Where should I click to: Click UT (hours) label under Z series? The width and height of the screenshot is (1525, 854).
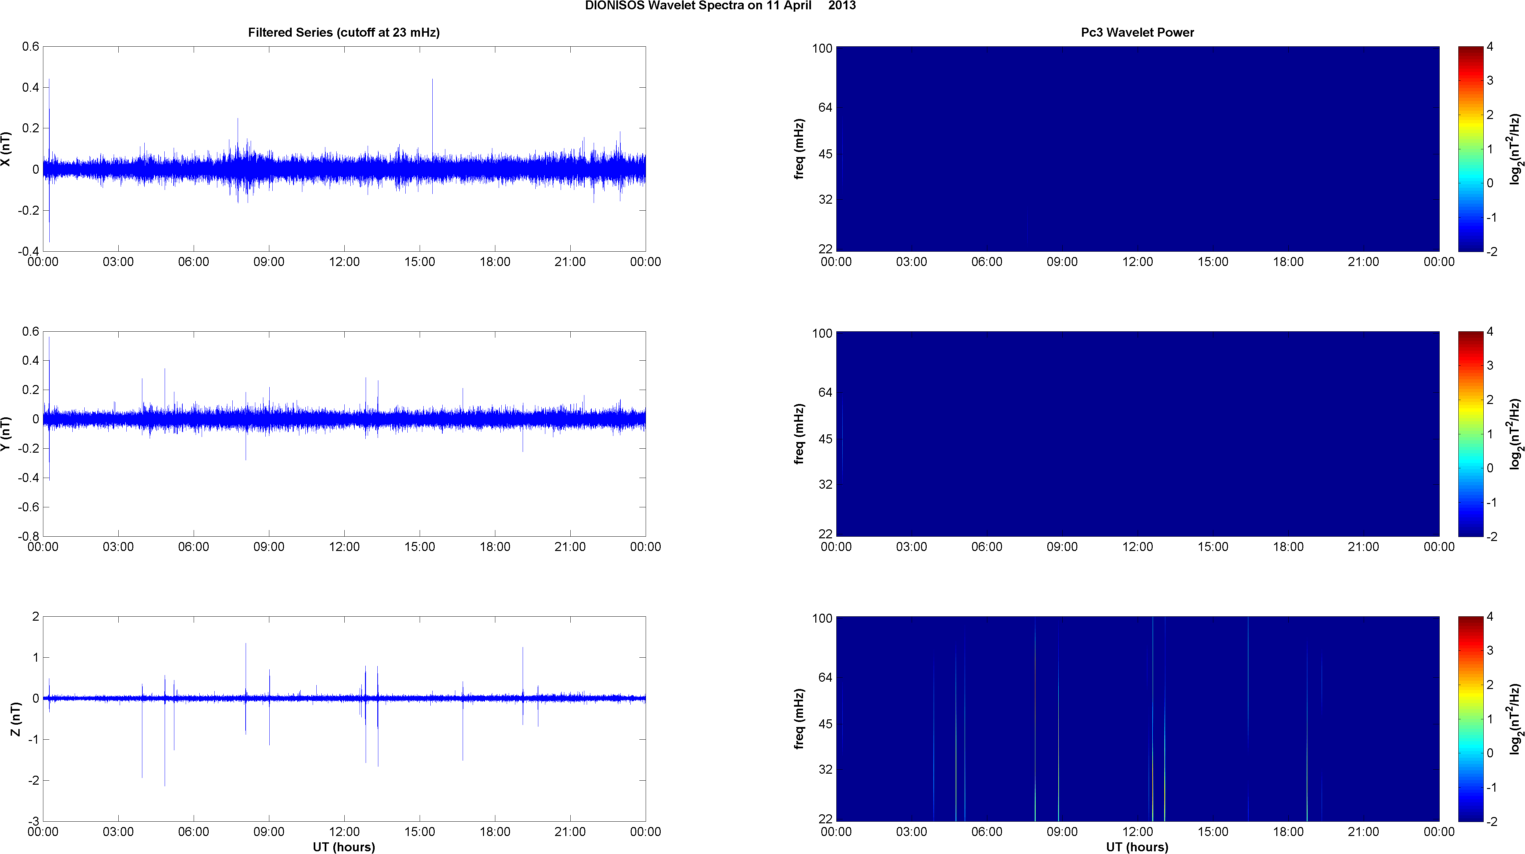pos(344,847)
